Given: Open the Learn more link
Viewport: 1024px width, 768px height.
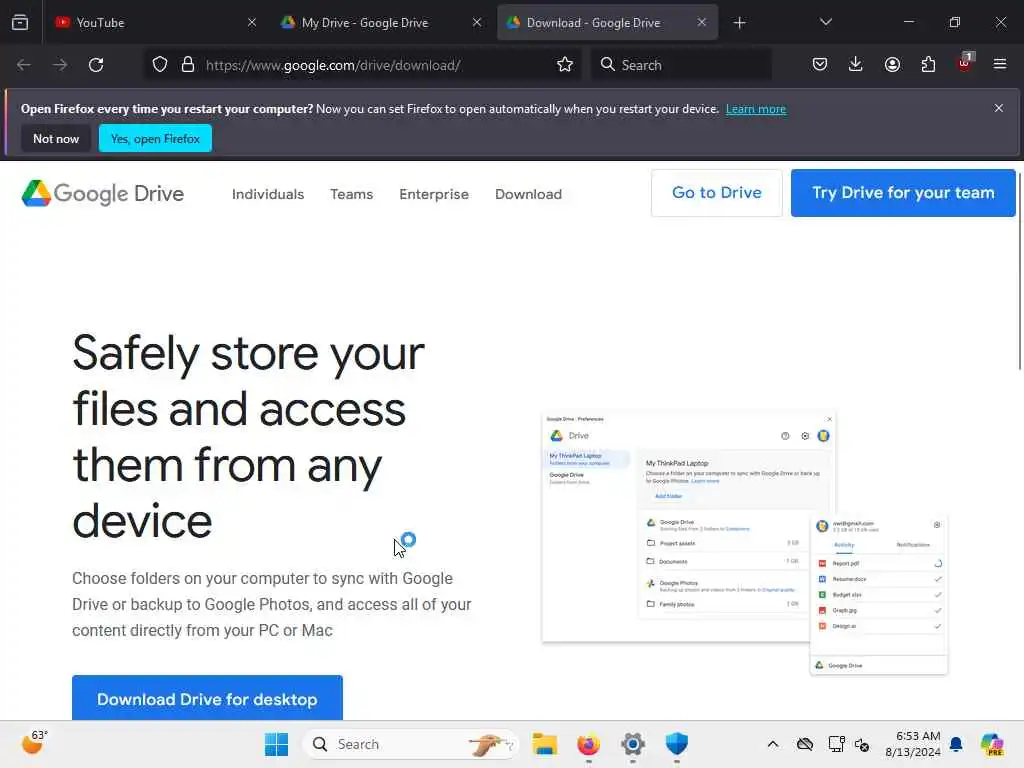Looking at the screenshot, I should 756,109.
